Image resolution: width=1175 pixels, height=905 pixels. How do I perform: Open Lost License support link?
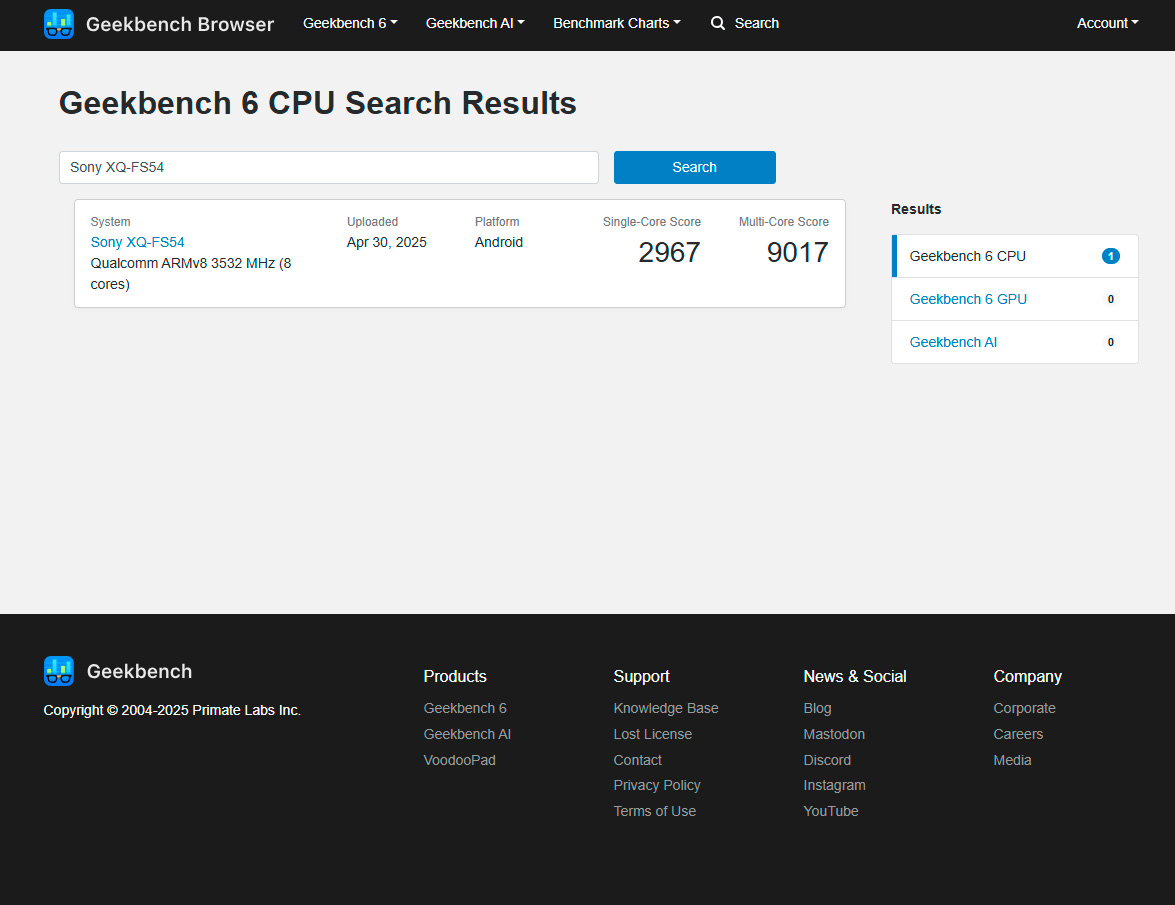(x=653, y=734)
